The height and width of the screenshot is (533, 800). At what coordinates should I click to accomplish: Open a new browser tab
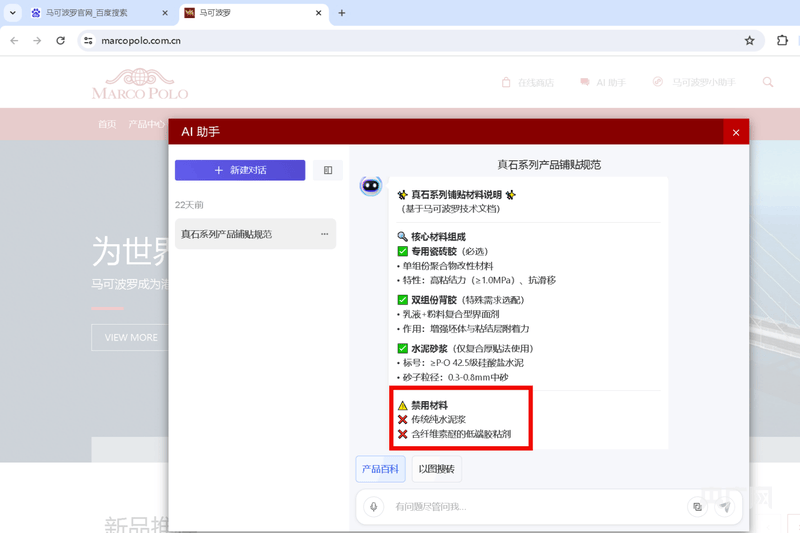pyautogui.click(x=342, y=13)
